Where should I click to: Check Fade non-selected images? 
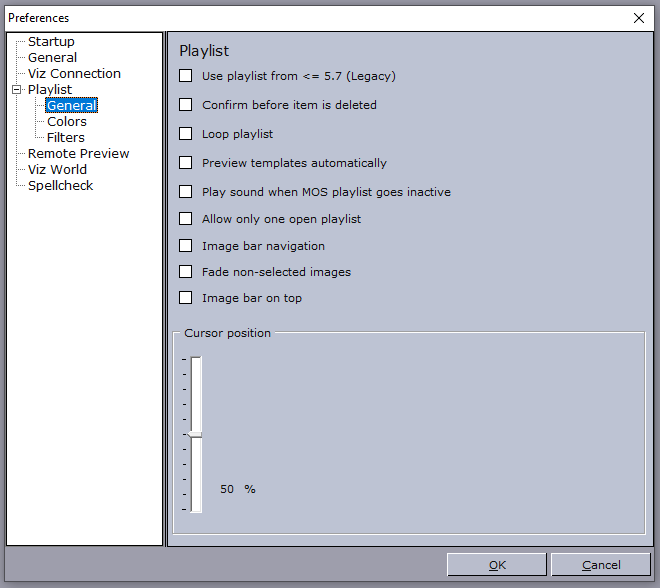pos(186,272)
